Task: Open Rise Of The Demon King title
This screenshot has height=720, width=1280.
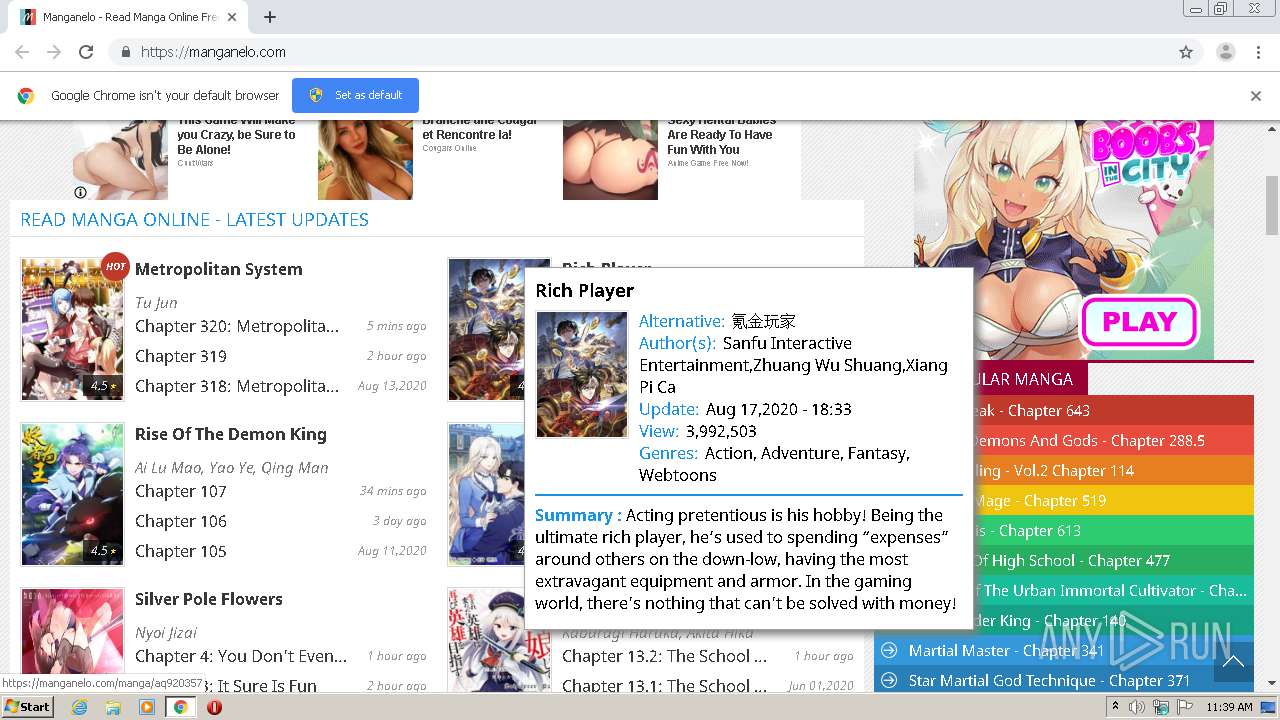Action: click(231, 434)
